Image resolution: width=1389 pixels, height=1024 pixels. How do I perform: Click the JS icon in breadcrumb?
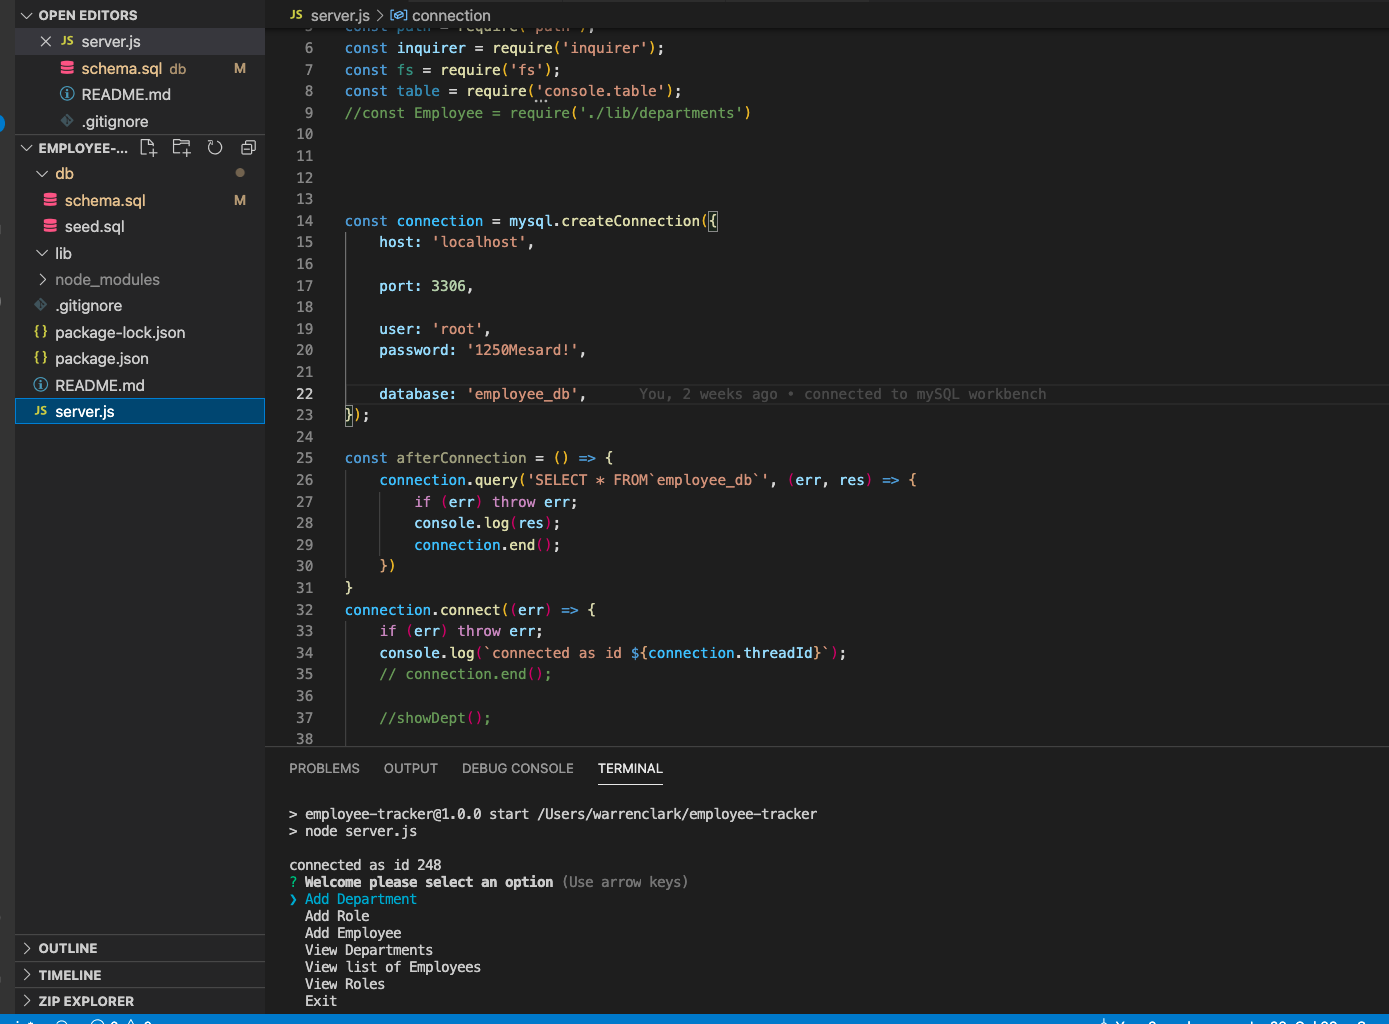click(296, 15)
